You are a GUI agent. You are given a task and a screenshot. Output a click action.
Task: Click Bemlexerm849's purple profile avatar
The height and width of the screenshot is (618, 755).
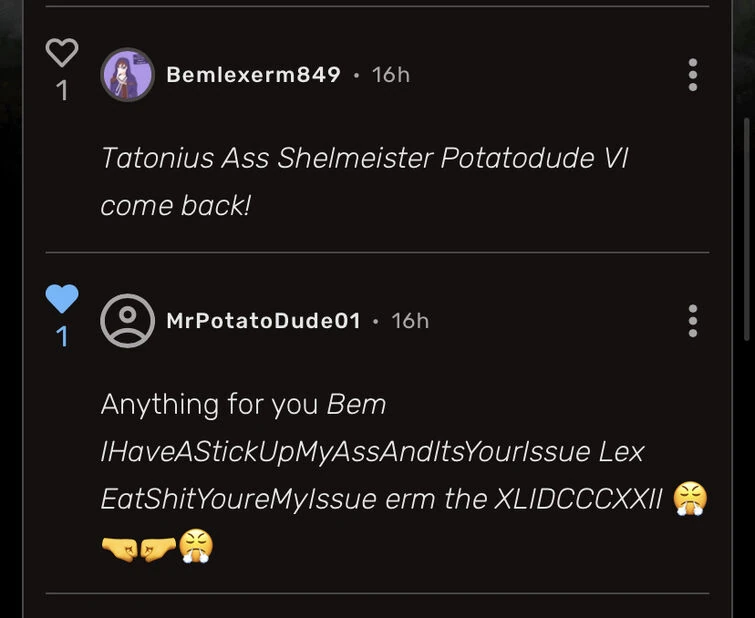pyautogui.click(x=128, y=75)
